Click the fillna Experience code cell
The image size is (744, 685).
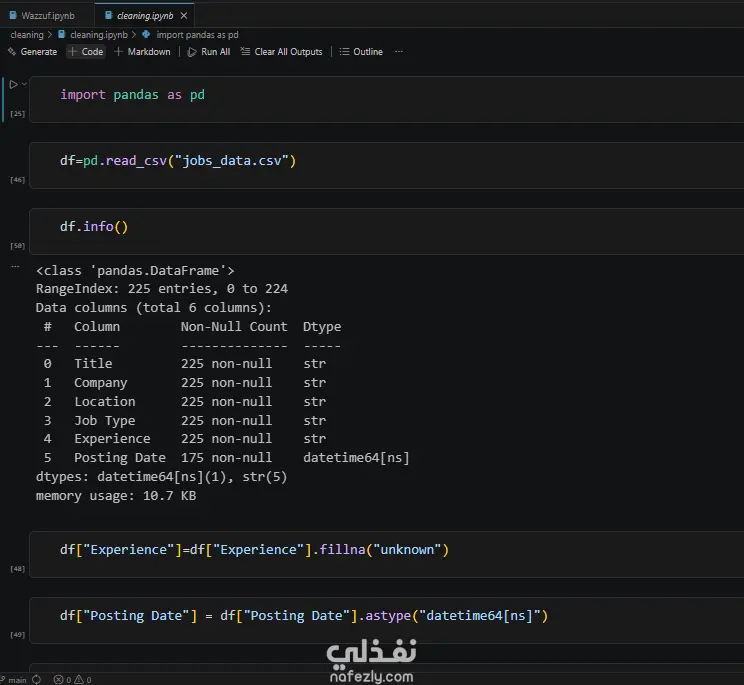386,555
